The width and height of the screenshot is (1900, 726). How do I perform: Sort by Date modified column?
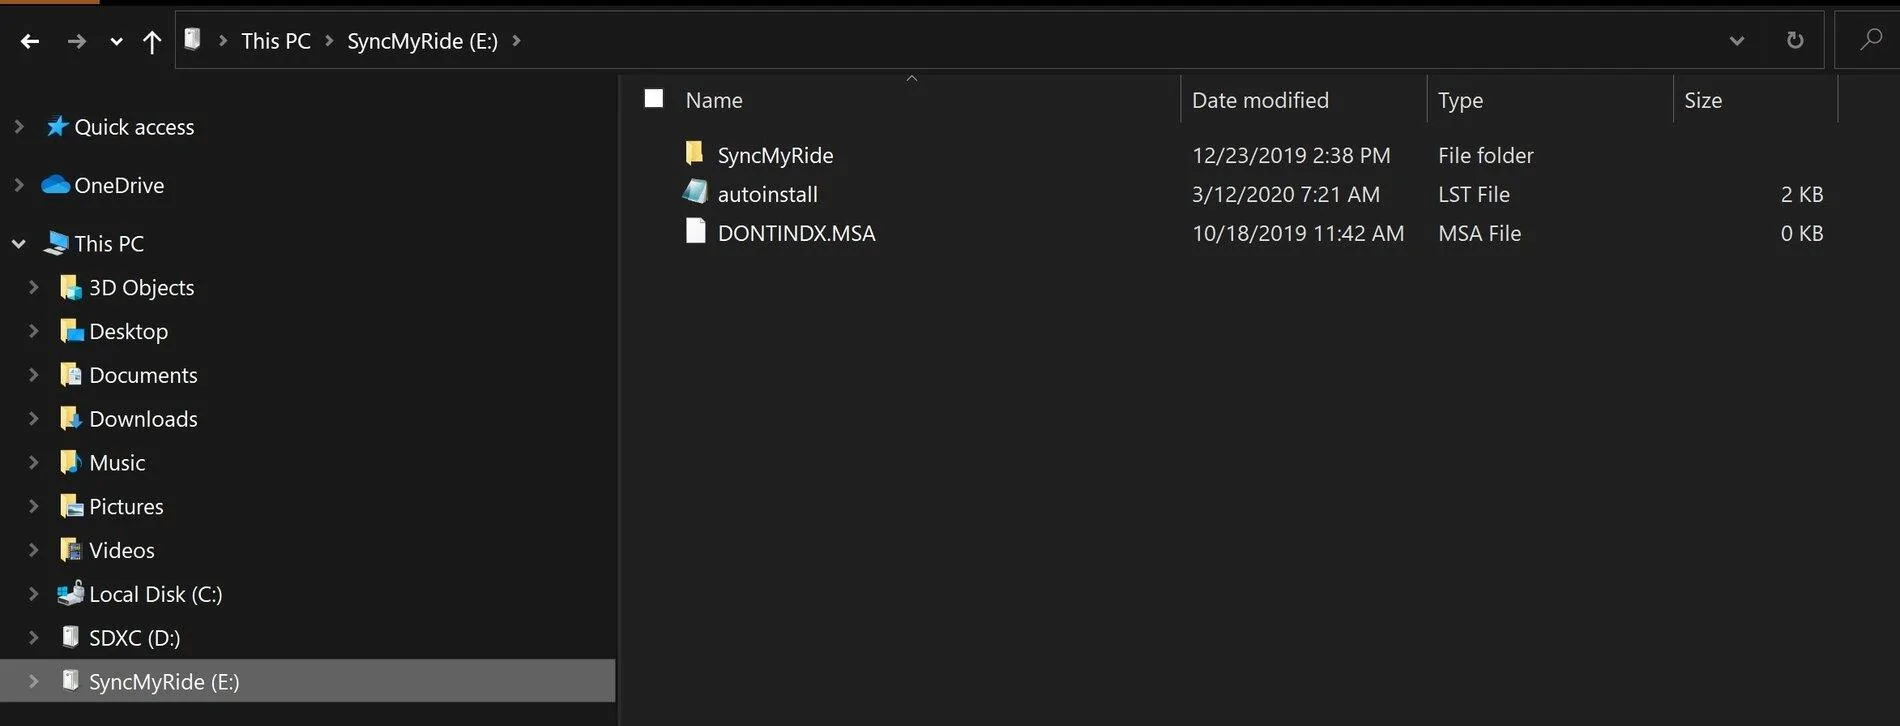coord(1260,100)
